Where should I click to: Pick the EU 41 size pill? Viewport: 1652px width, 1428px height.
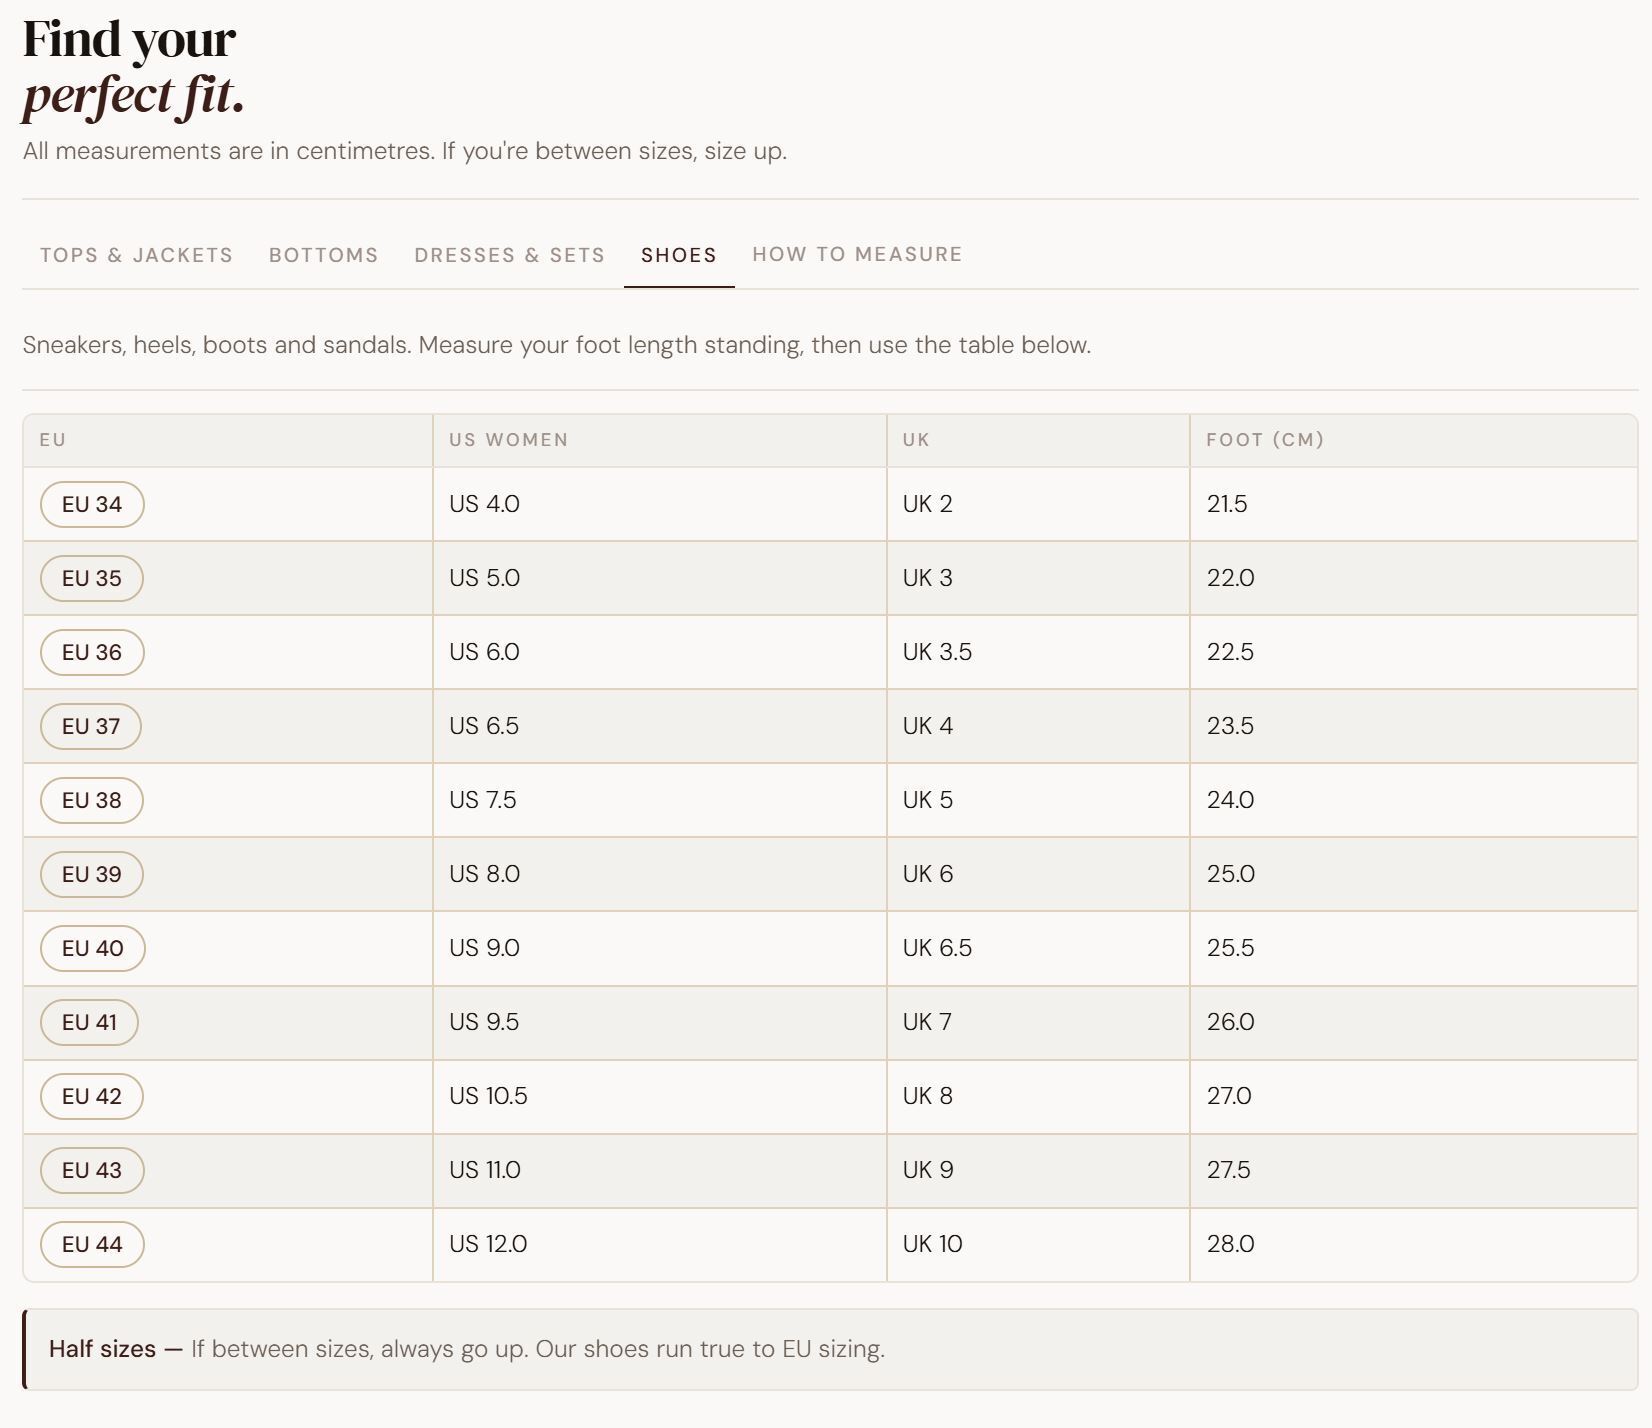click(x=89, y=1022)
